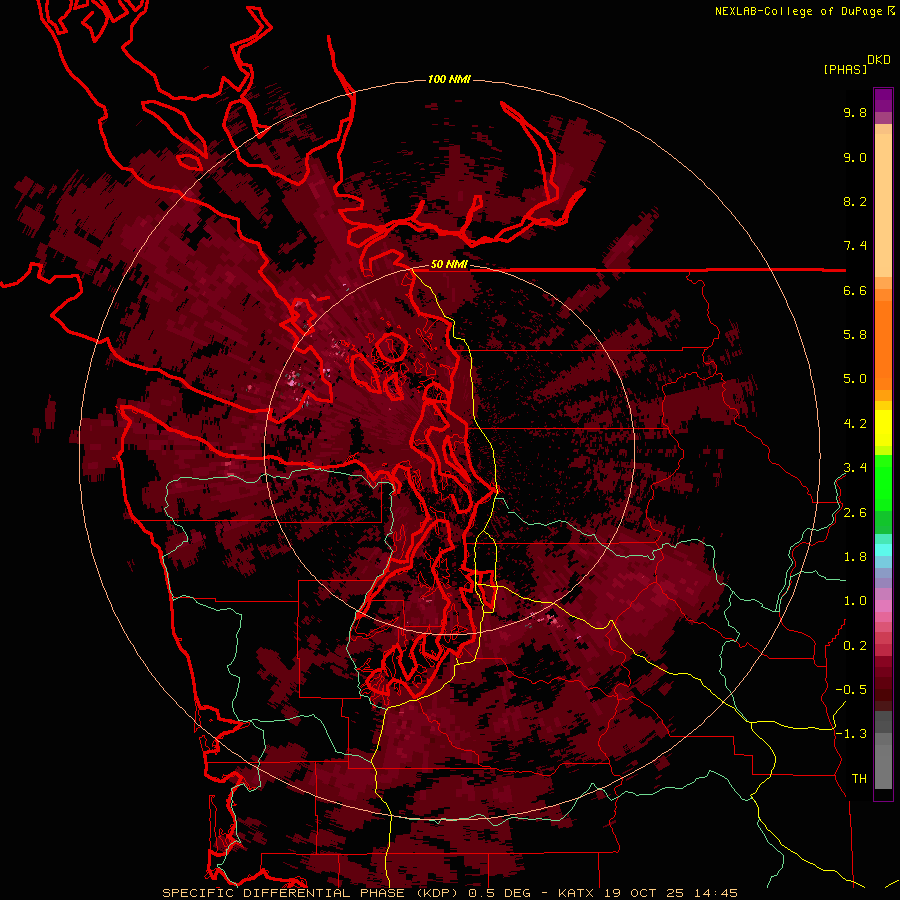The image size is (900, 900).
Task: Click the TH label on the scale
Action: pos(859,779)
